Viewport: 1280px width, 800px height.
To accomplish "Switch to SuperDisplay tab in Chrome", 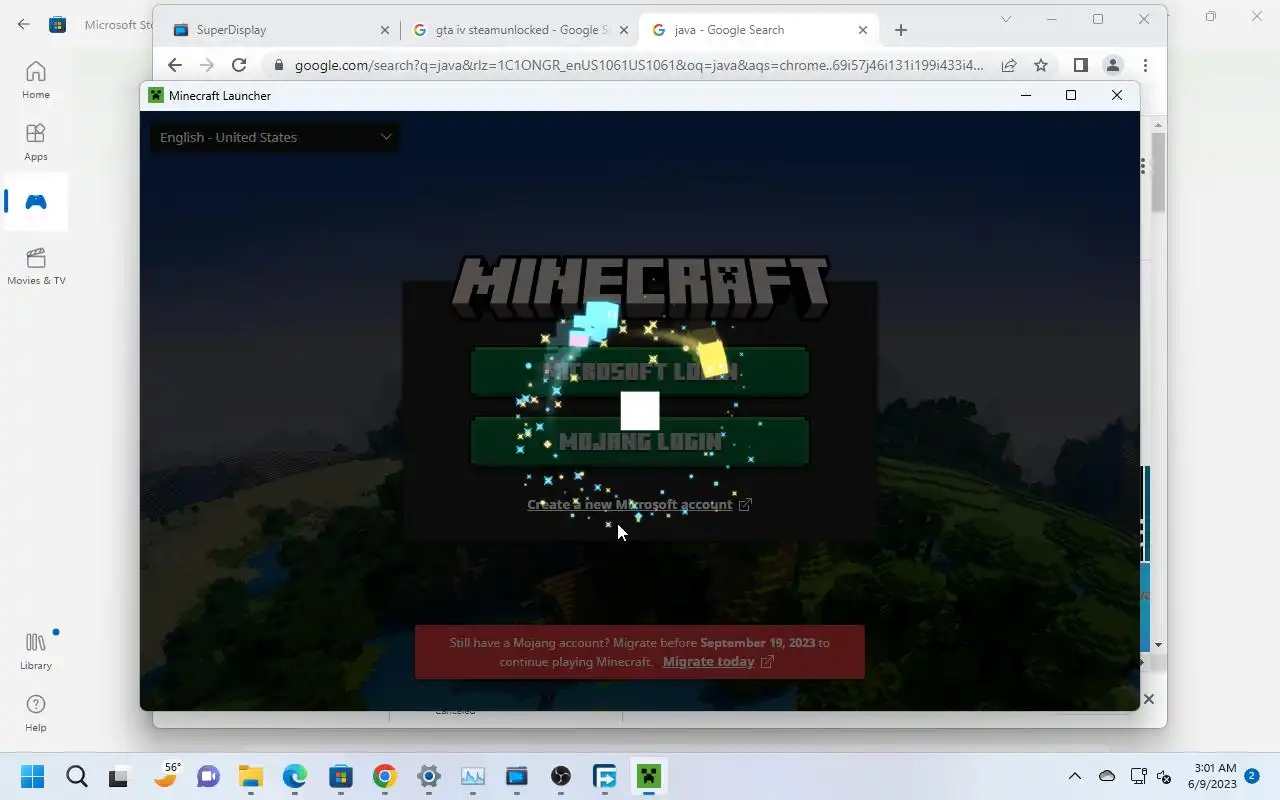I will point(280,30).
